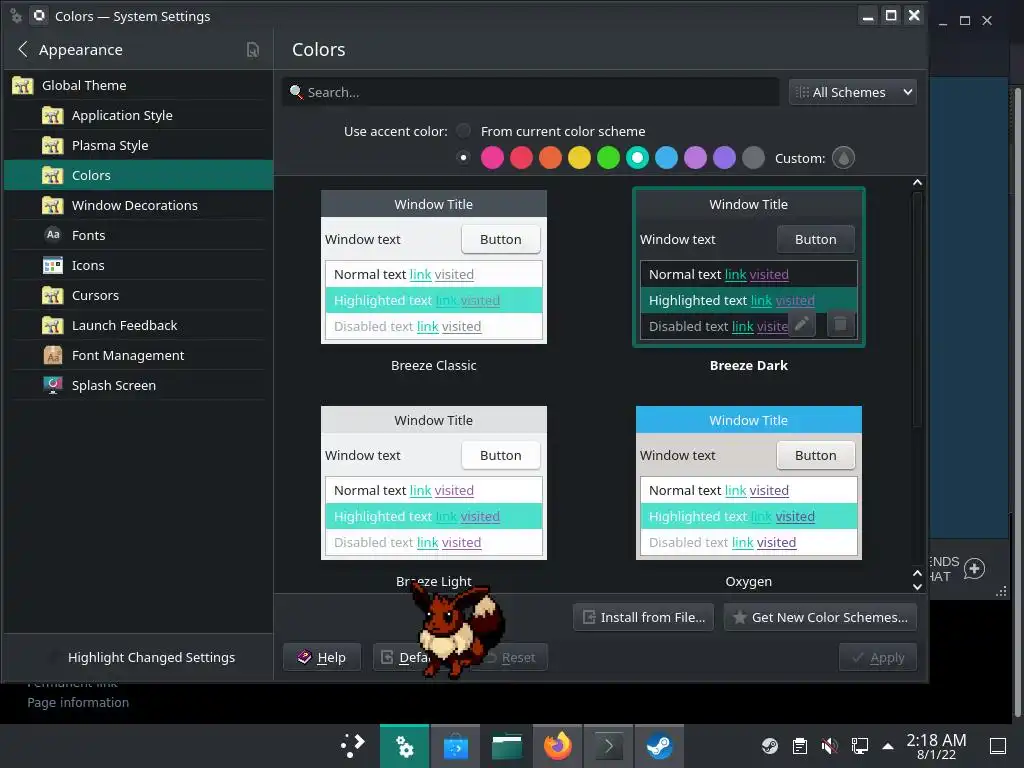This screenshot has width=1024, height=768.
Task: Click the add friend chat icon in Steam window
Action: pos(974,569)
